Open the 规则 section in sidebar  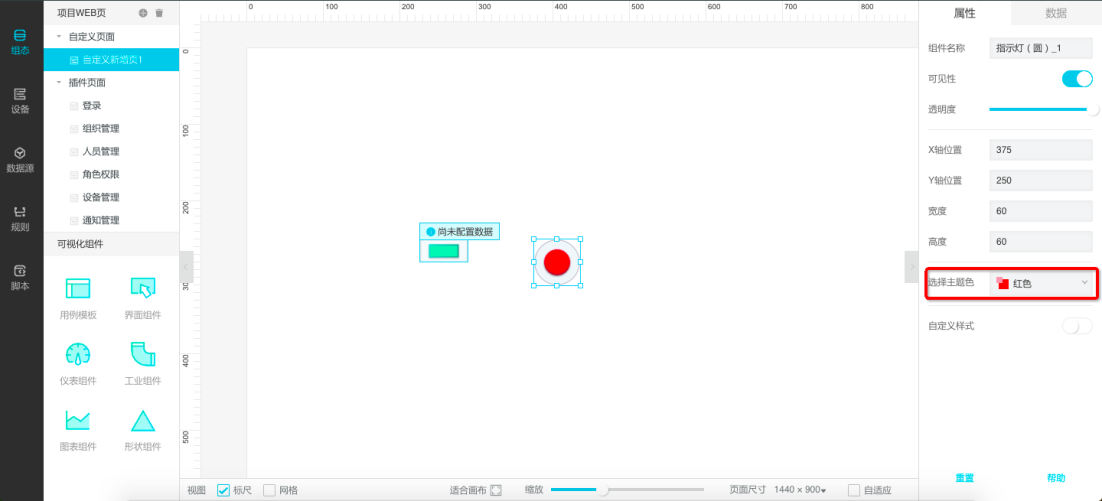[x=20, y=219]
